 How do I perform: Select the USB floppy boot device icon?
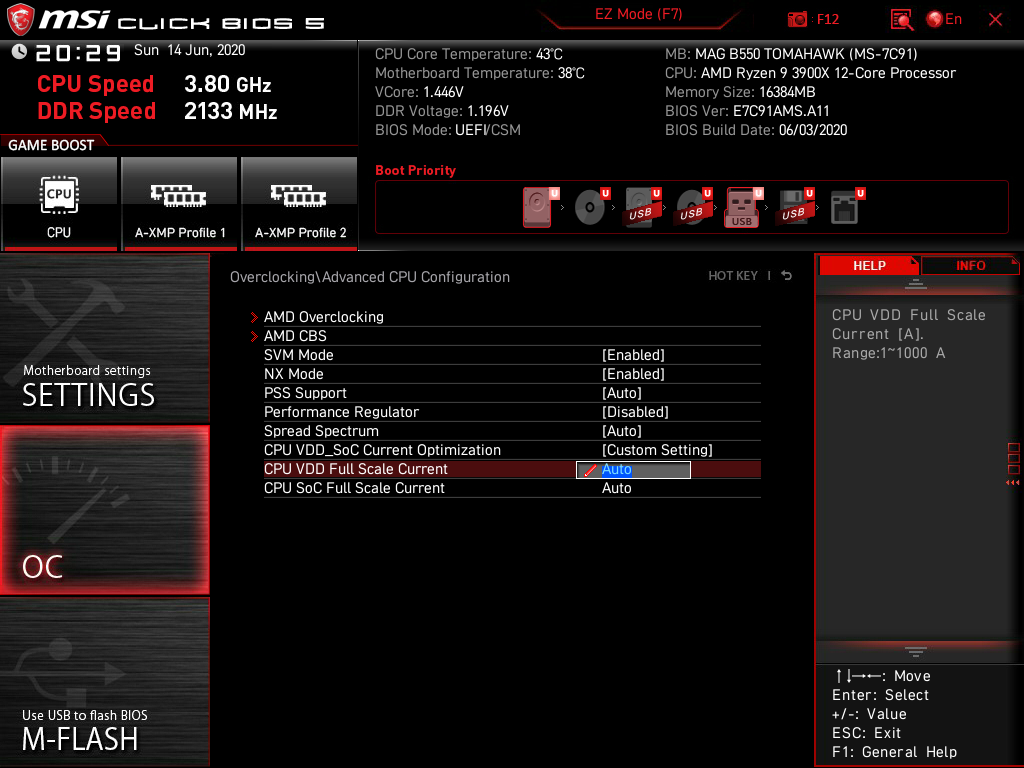(x=794, y=207)
